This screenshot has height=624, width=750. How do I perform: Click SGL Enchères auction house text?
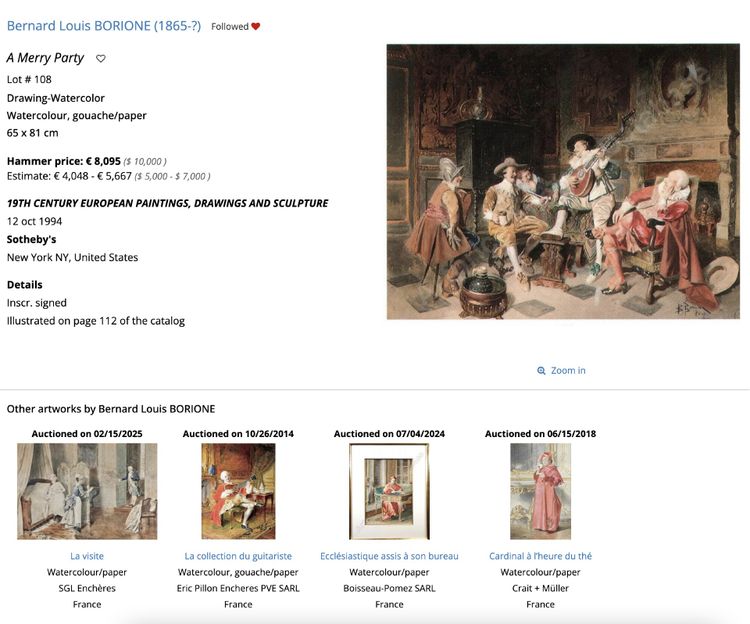click(x=87, y=588)
